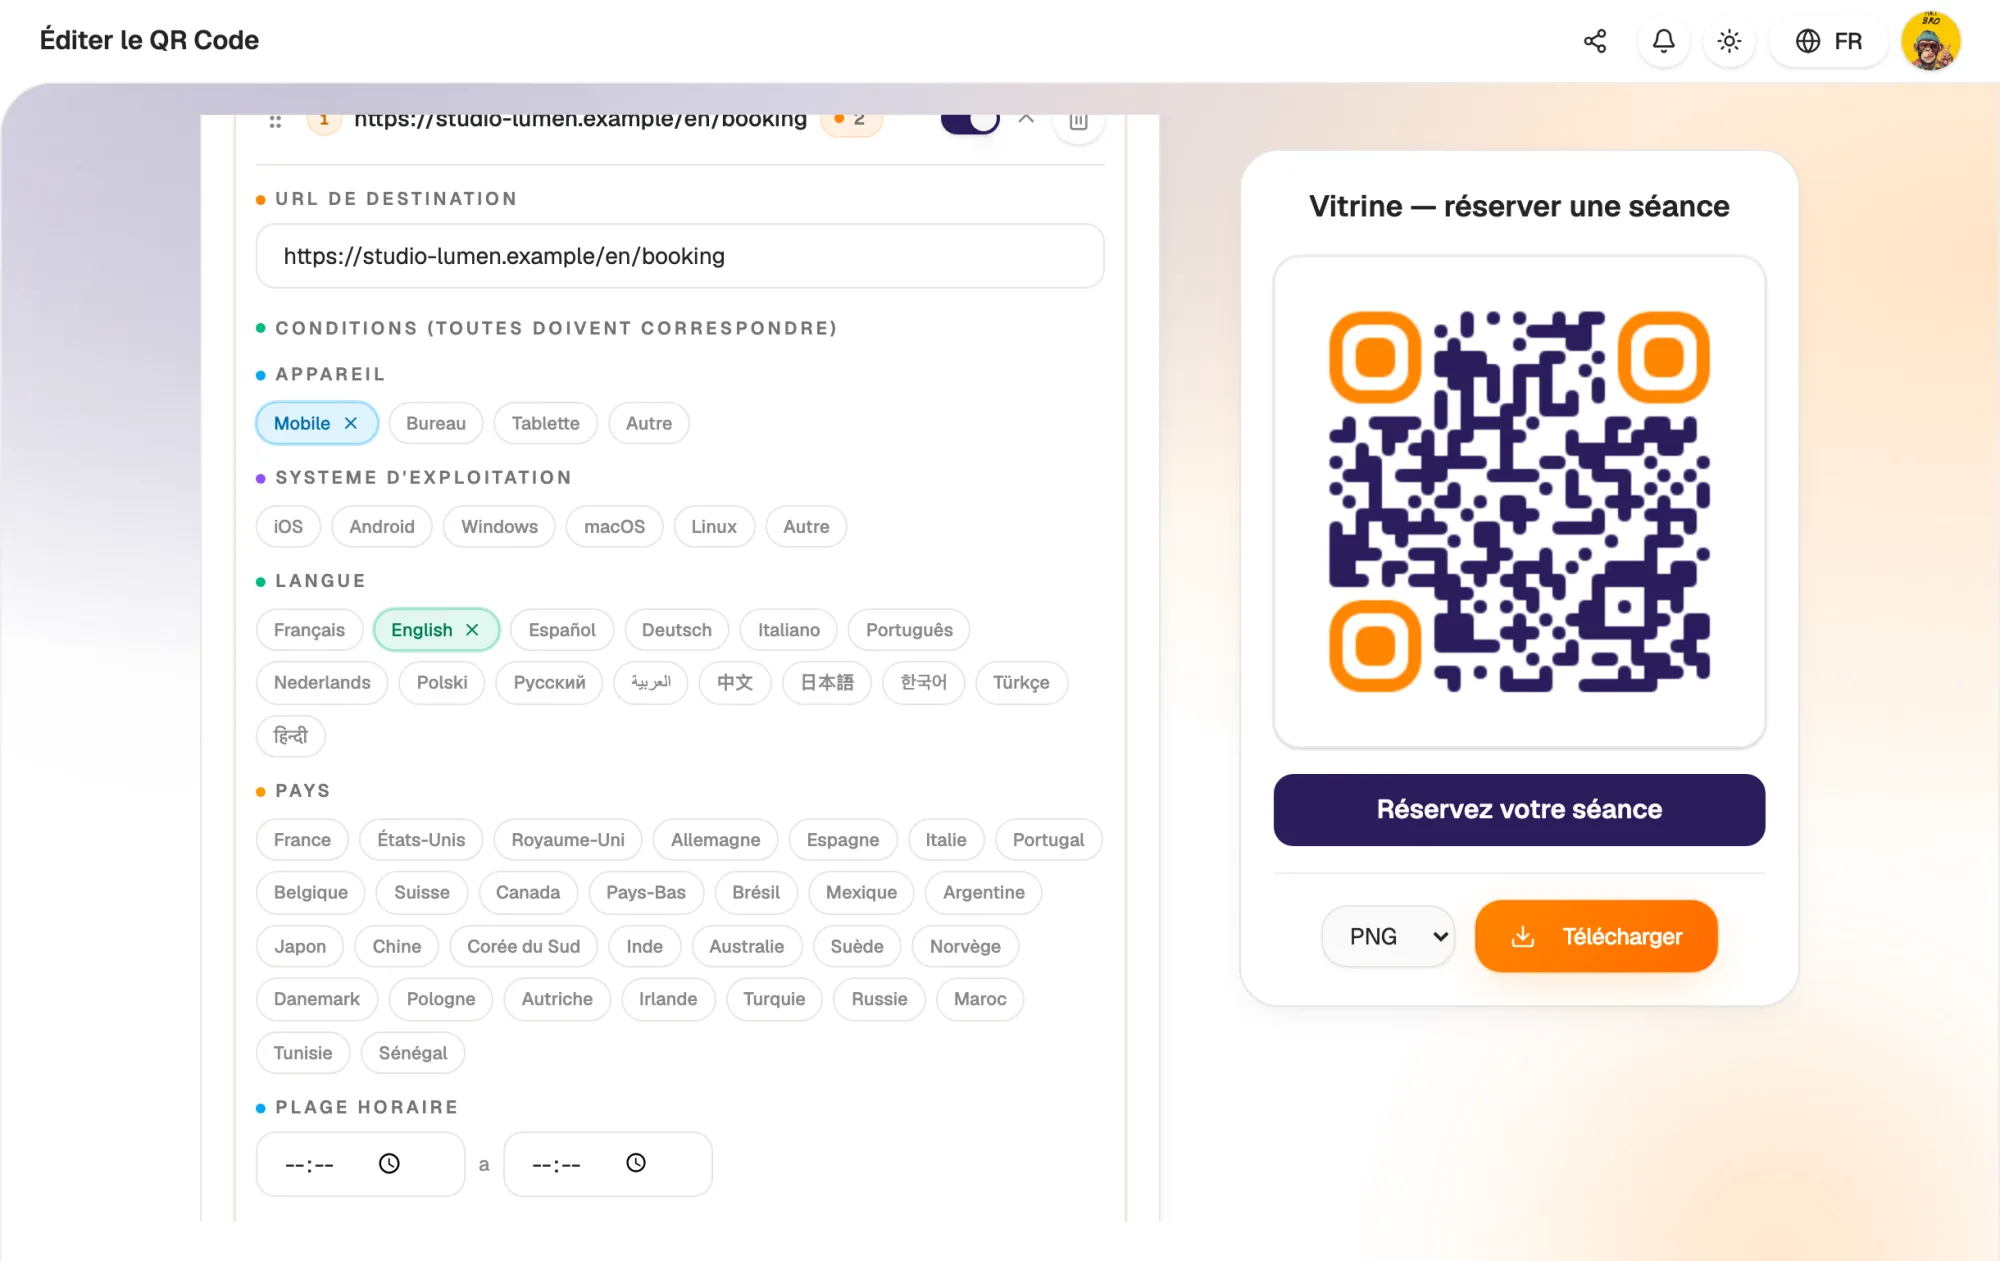Delete the rule with trash icon
This screenshot has height=1261, width=2000.
[1078, 121]
